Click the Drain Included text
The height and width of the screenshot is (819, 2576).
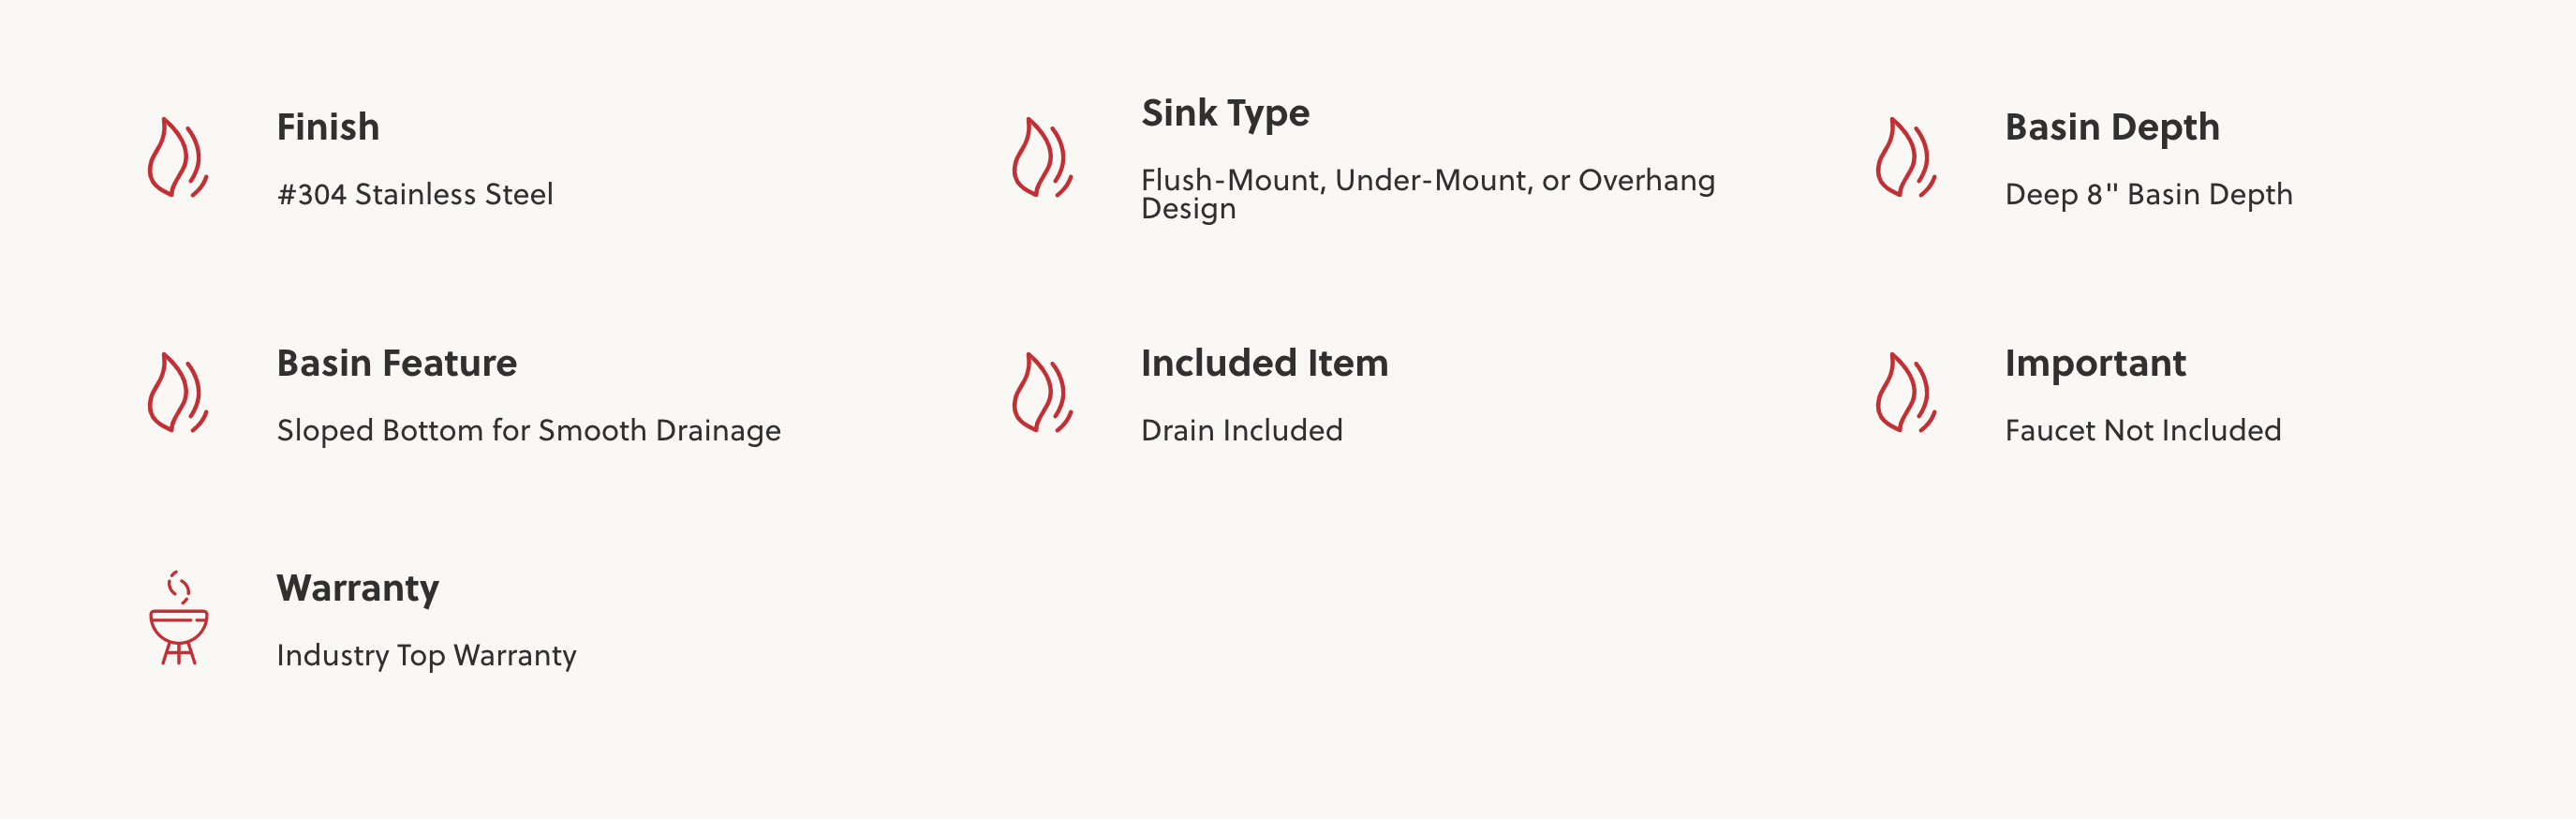(x=1242, y=430)
